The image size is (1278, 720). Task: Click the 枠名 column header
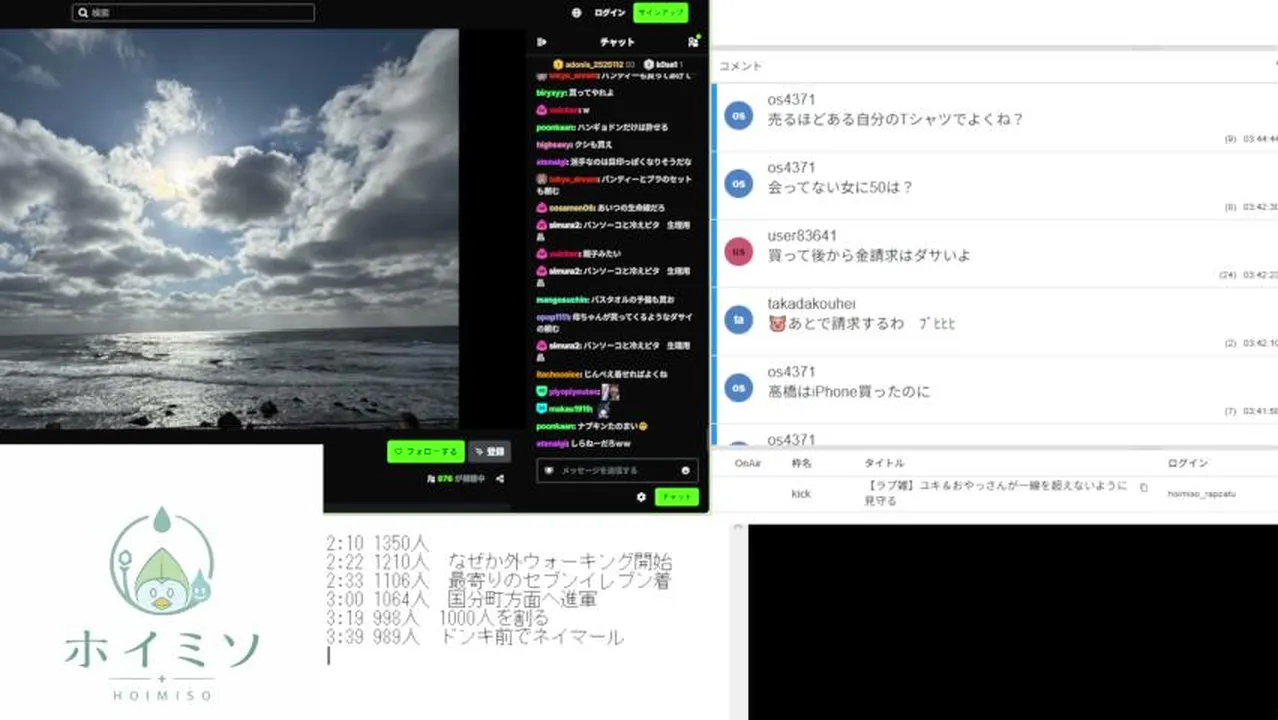click(802, 464)
